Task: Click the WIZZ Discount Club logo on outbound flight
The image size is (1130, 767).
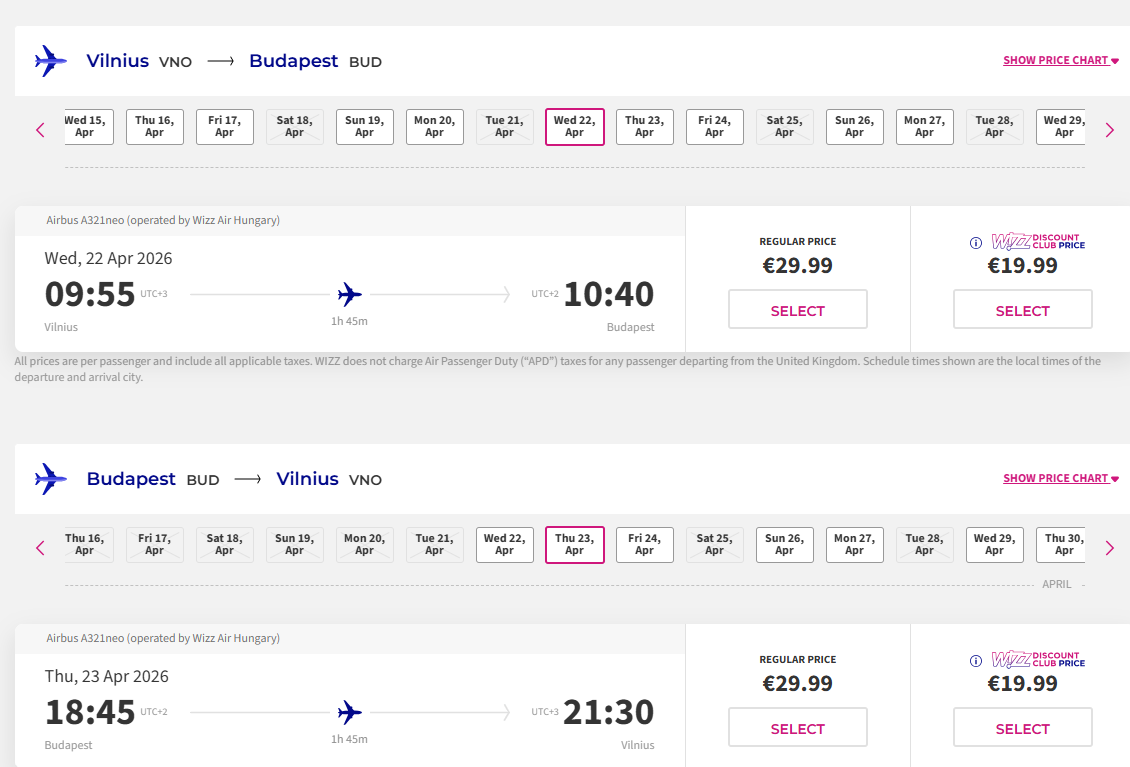Action: (1037, 242)
